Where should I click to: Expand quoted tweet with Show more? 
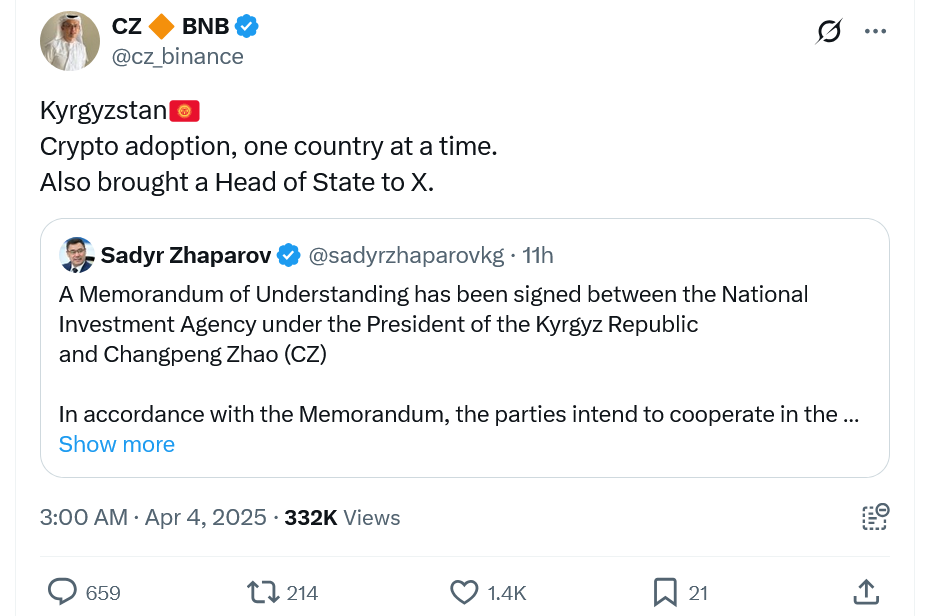(117, 444)
